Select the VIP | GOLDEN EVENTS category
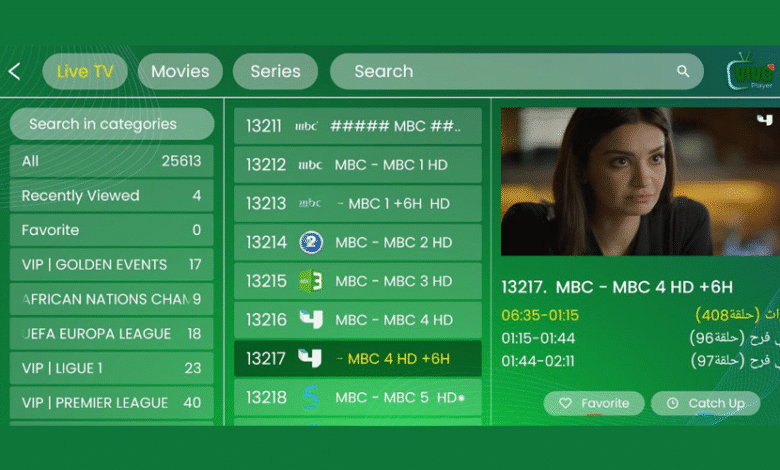 pyautogui.click(x=111, y=264)
